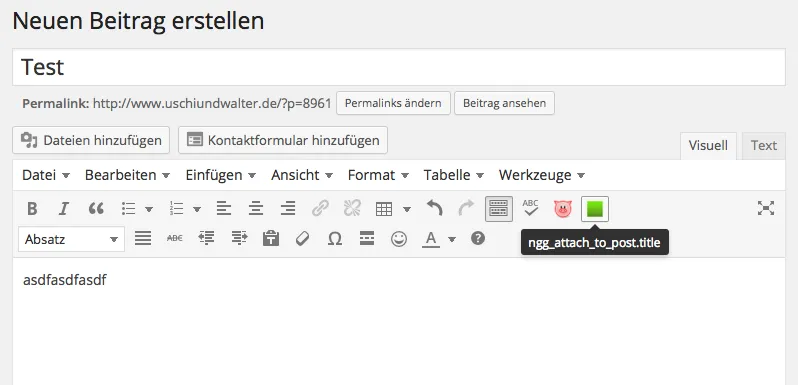798x385 pixels.
Task: Insert an emoticon smiley
Action: coord(398,238)
